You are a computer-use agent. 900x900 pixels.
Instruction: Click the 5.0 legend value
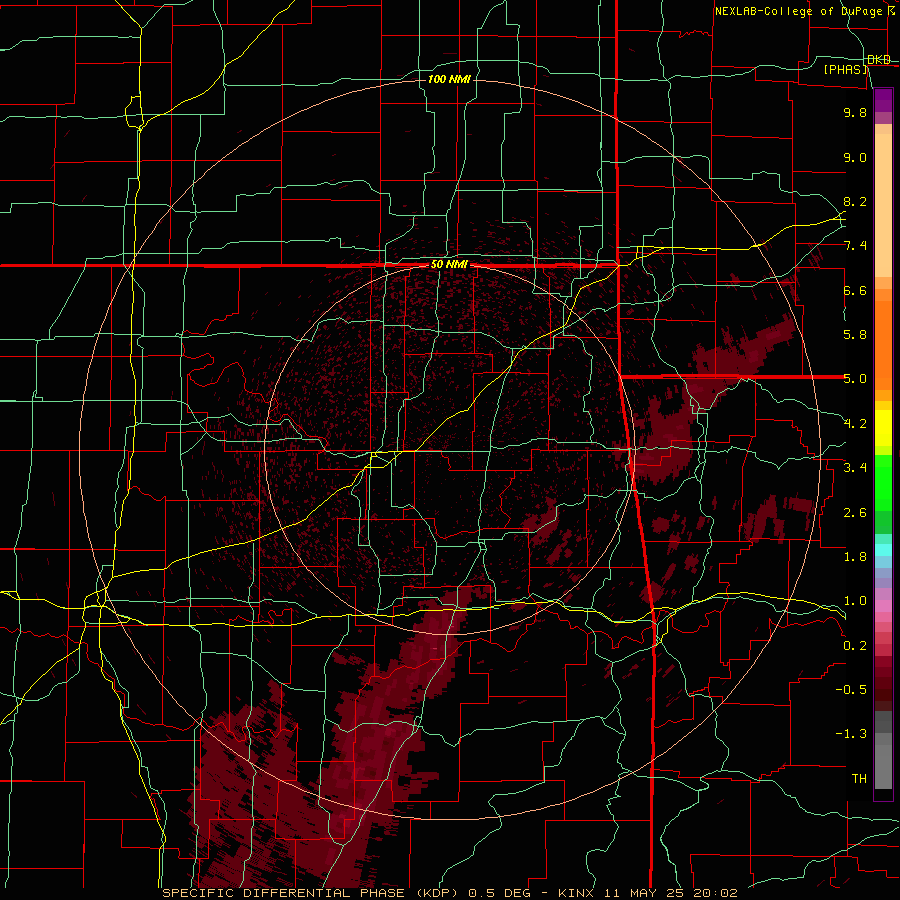[855, 379]
